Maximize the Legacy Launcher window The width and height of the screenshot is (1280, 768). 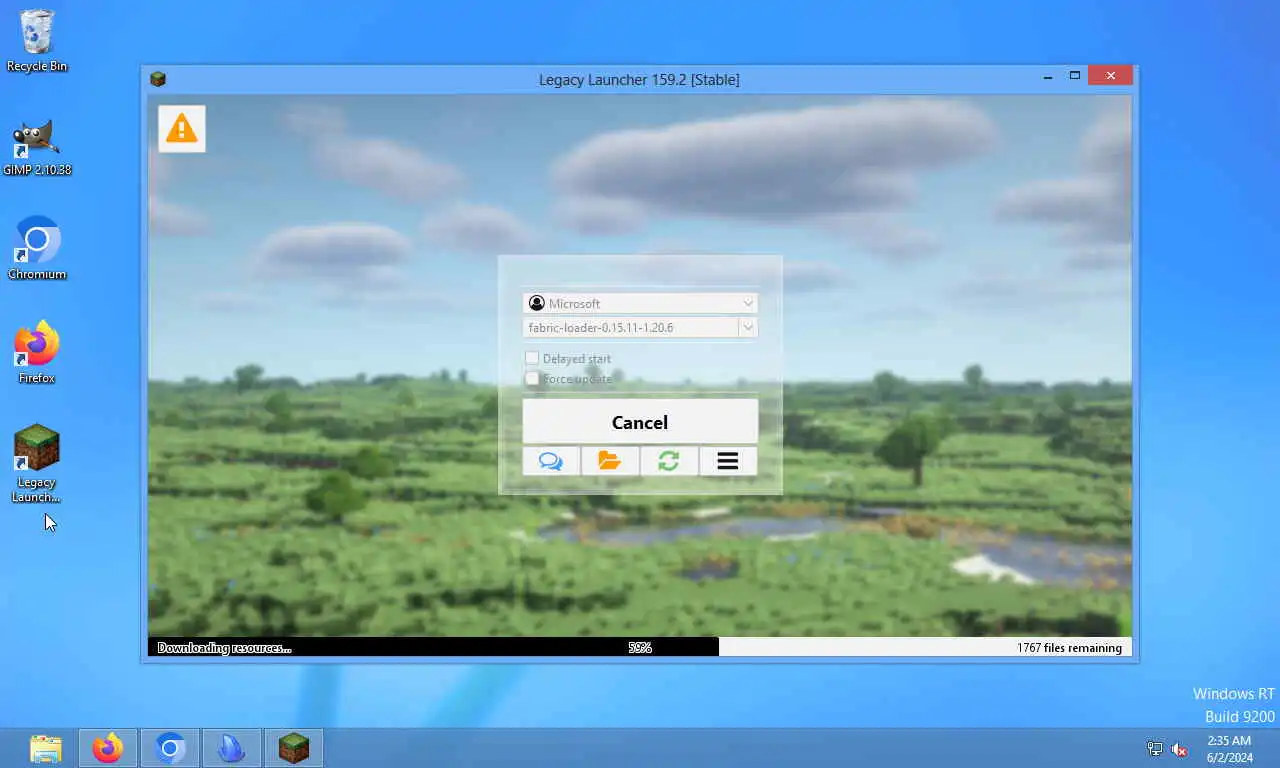tap(1075, 76)
